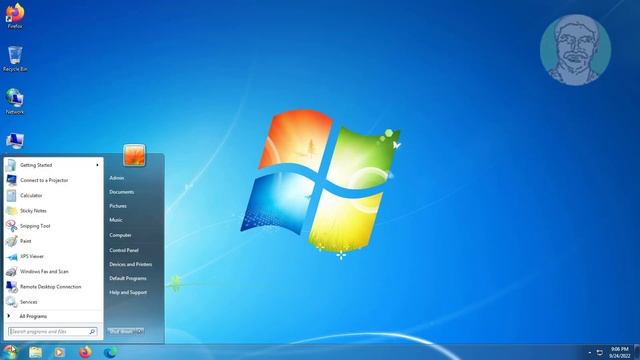Click the round sketched portrait gadget
640x360 pixels.
(x=576, y=50)
